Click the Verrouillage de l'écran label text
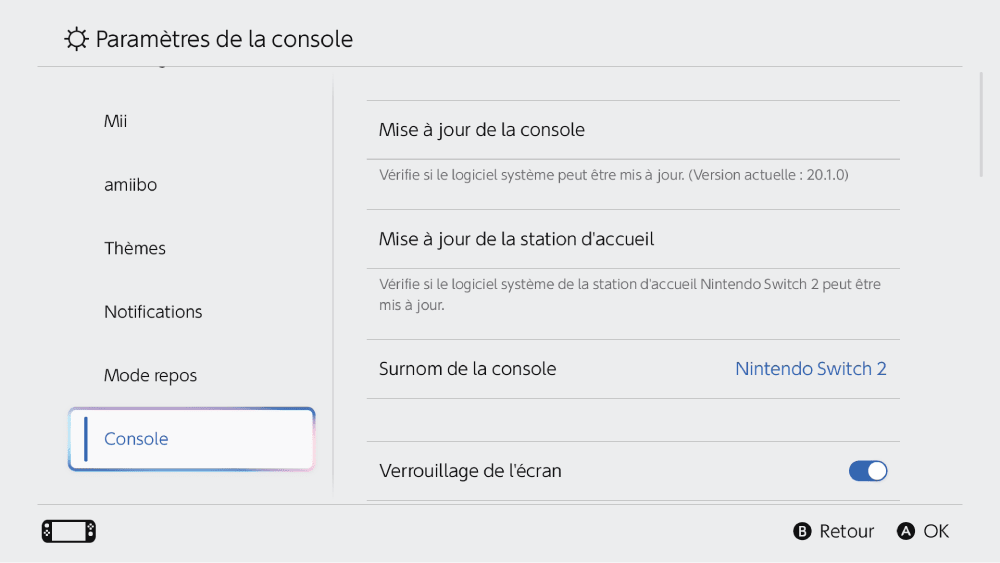The height and width of the screenshot is (563, 1000). [x=470, y=471]
